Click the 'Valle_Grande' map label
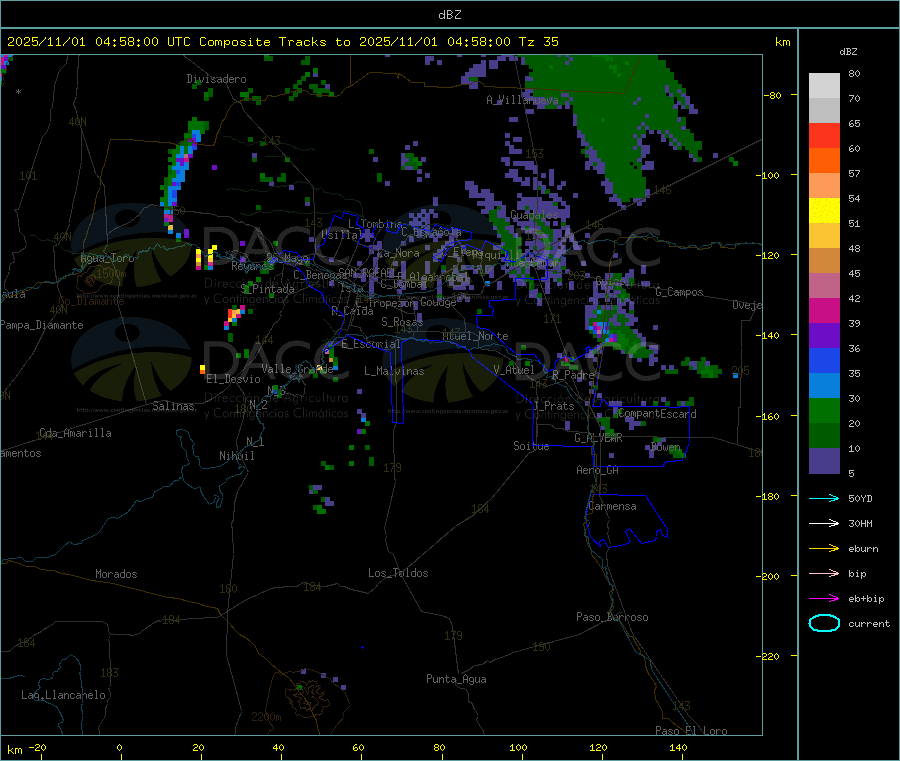Image resolution: width=900 pixels, height=761 pixels. [297, 369]
